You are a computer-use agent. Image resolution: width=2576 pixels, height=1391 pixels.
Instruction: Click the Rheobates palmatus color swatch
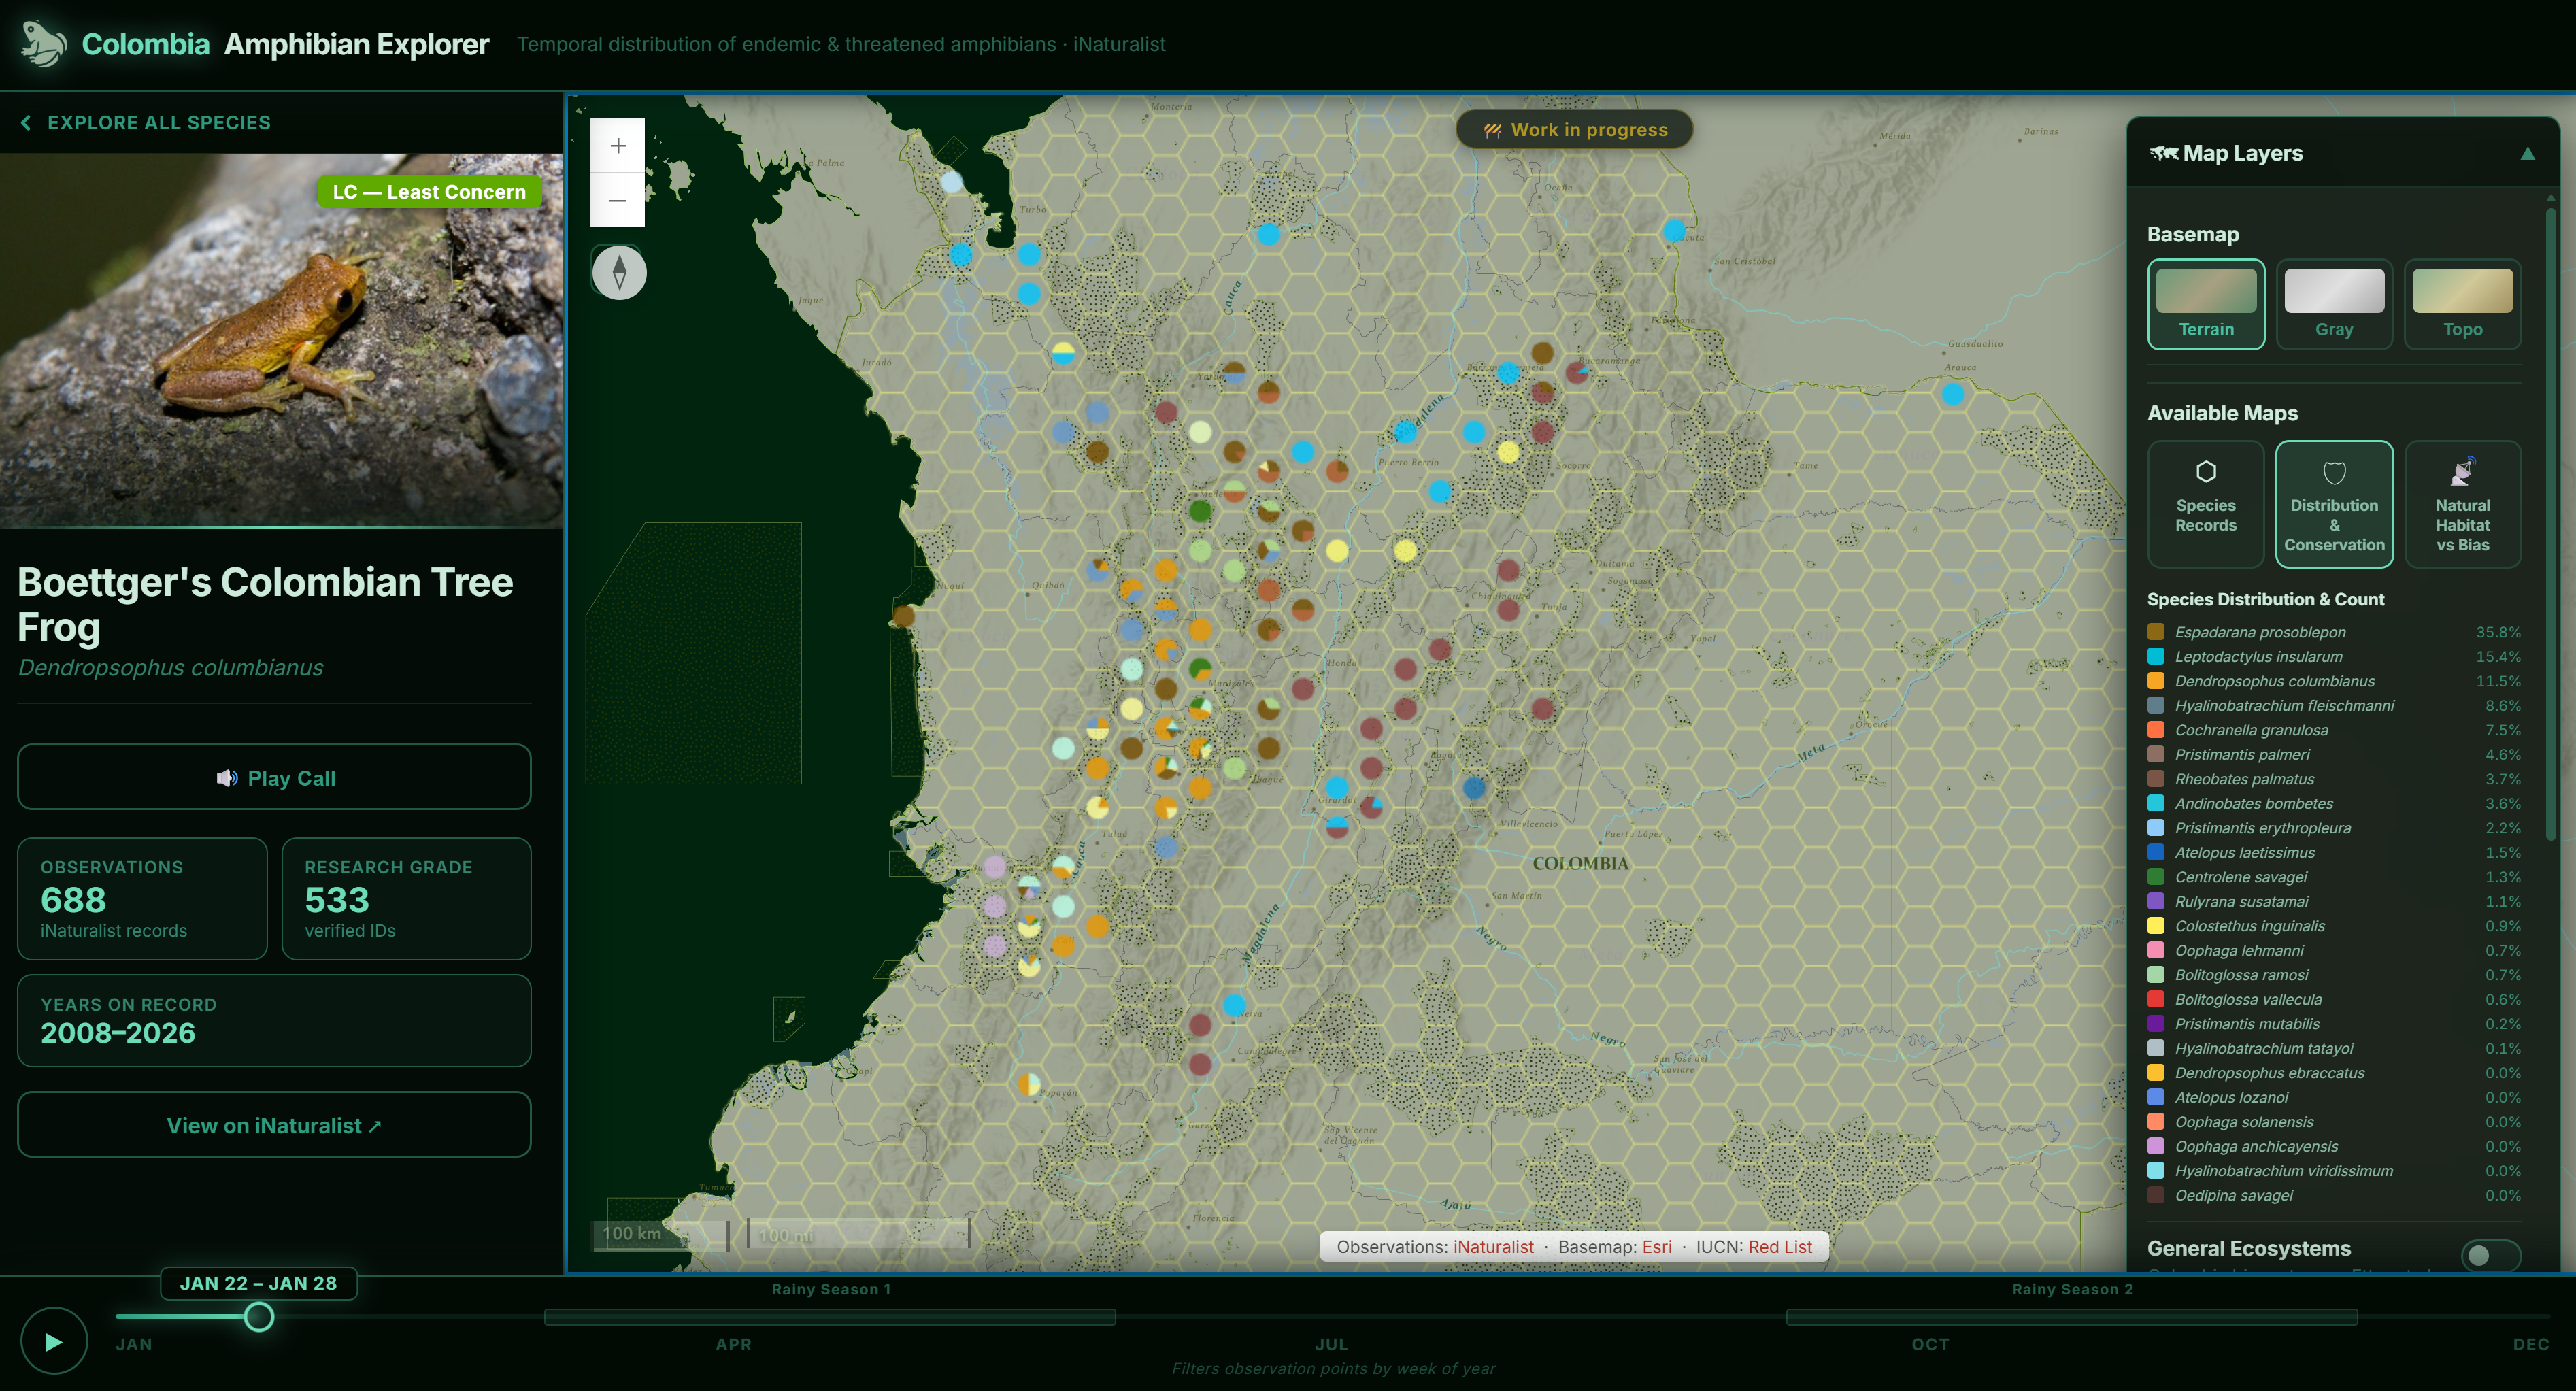point(2156,779)
